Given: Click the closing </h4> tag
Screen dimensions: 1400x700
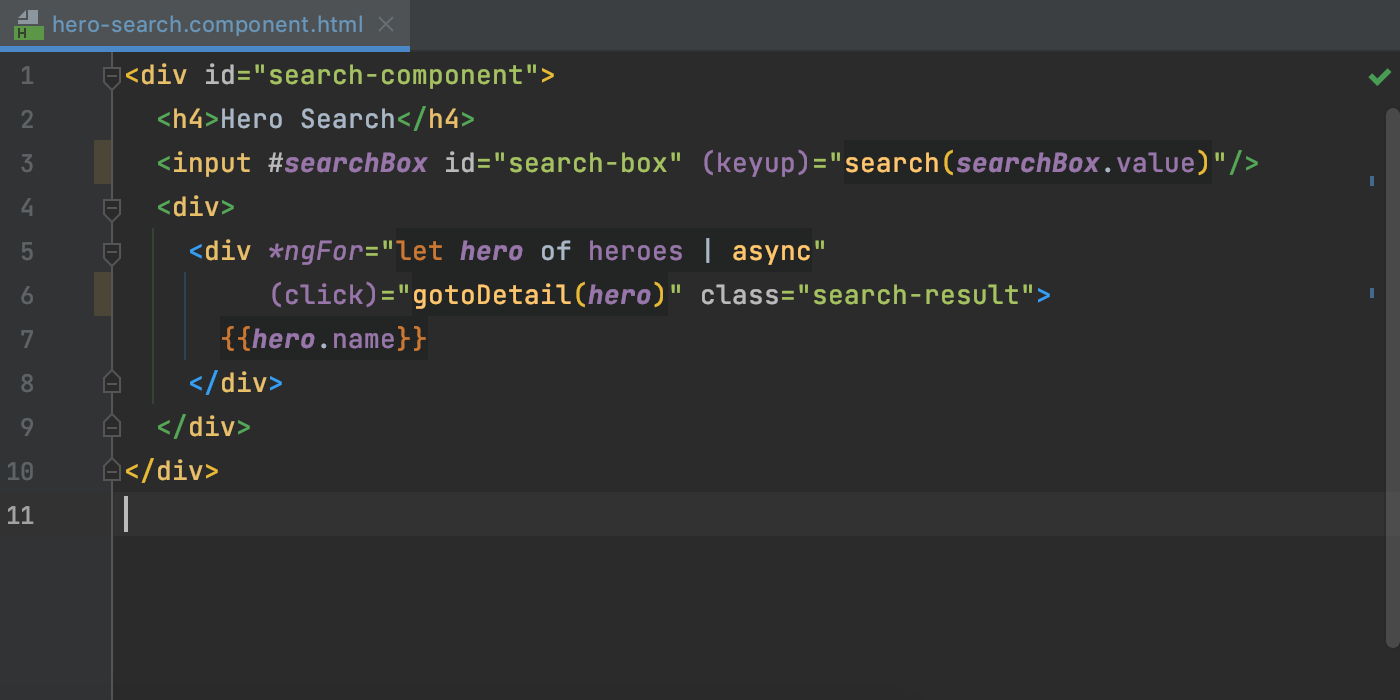Looking at the screenshot, I should (436, 120).
